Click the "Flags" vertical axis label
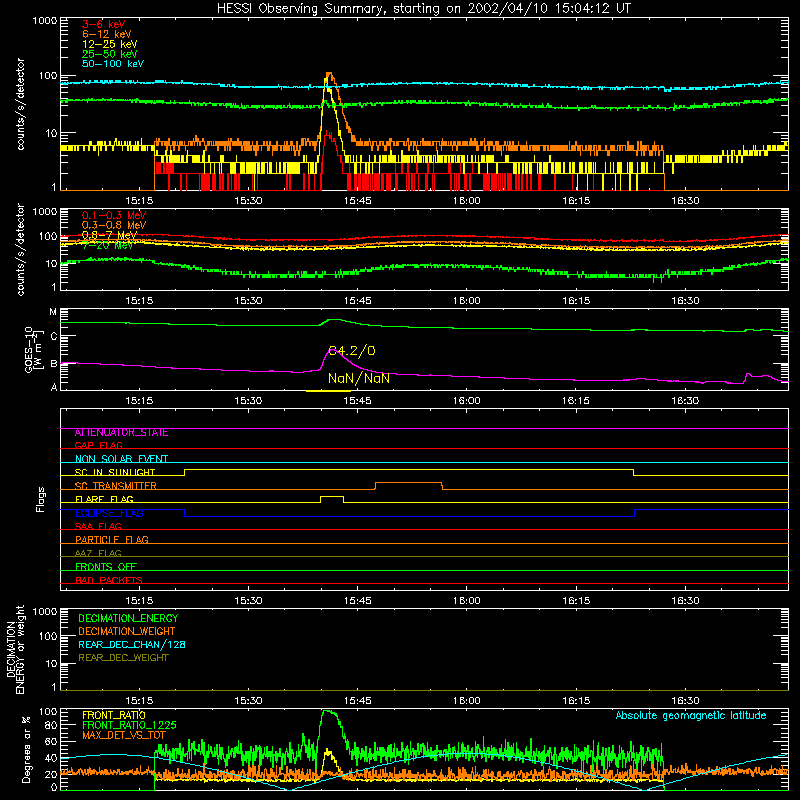Image resolution: width=800 pixels, height=800 pixels. coord(41,499)
